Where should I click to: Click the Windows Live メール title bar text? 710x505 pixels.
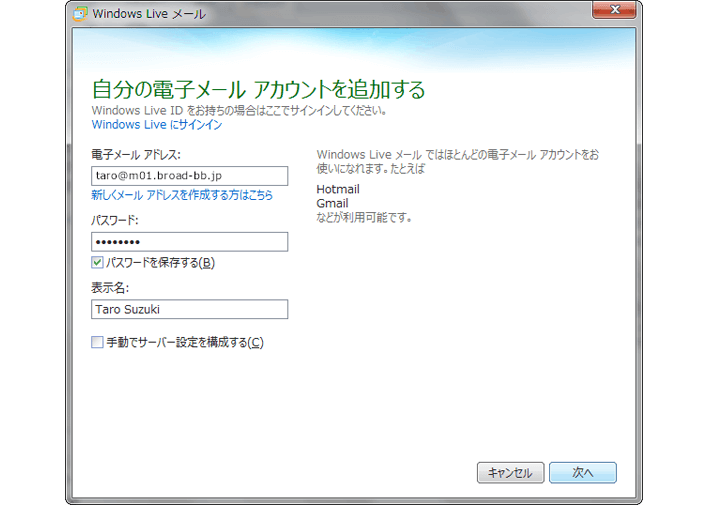148,14
